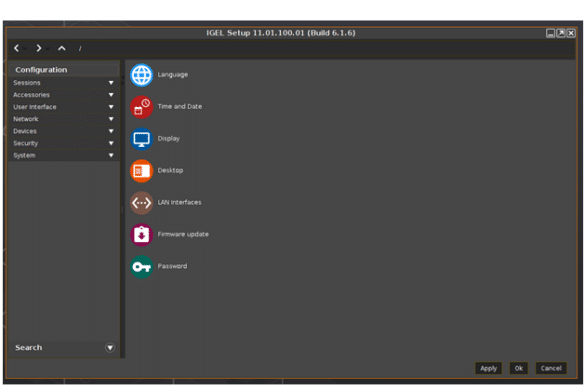The width and height of the screenshot is (585, 390).
Task: Go up one level with up arrow
Action: coord(62,48)
